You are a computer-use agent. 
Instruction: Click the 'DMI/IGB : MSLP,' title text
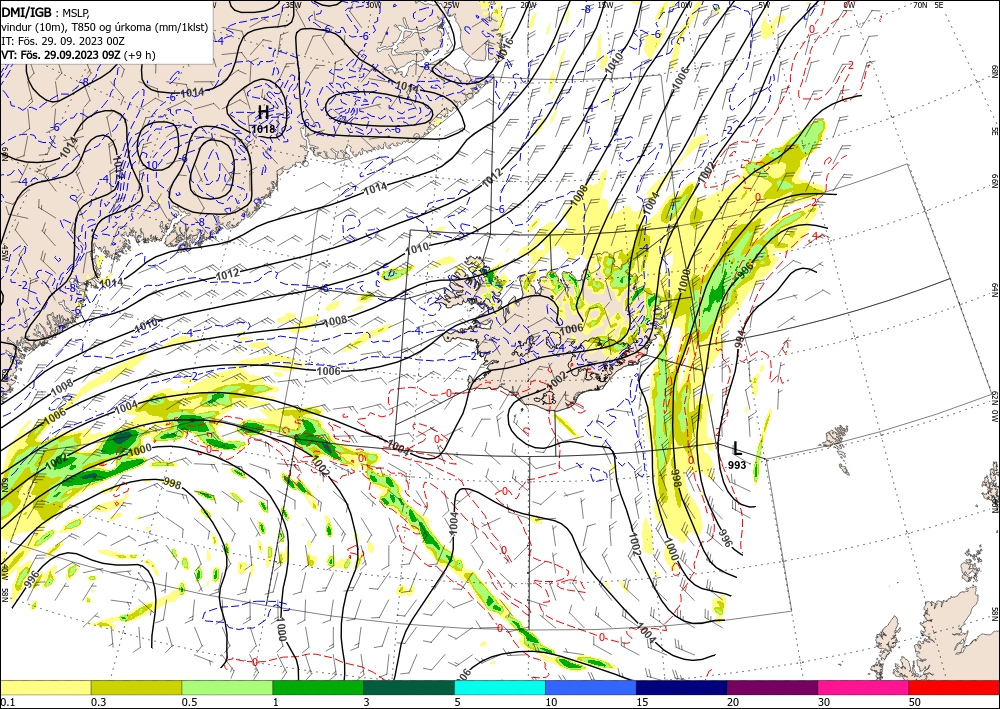click(x=45, y=11)
